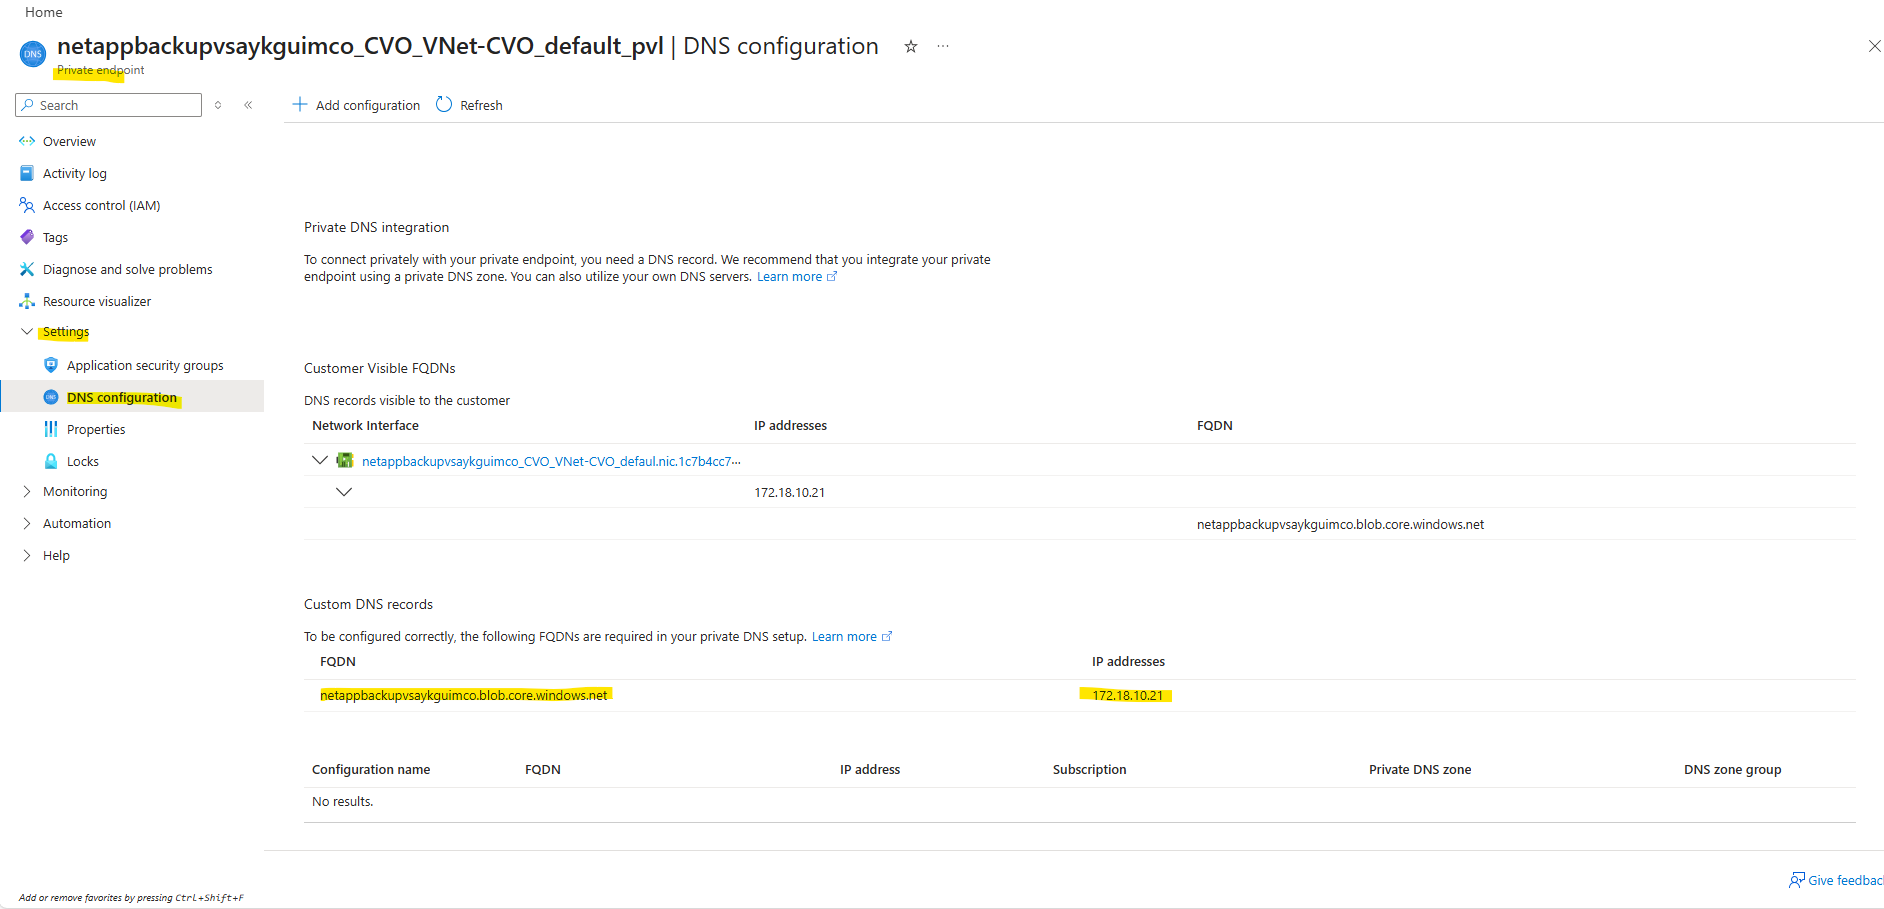1884x909 pixels.
Task: Click the DNS configuration sidebar icon
Action: click(51, 397)
